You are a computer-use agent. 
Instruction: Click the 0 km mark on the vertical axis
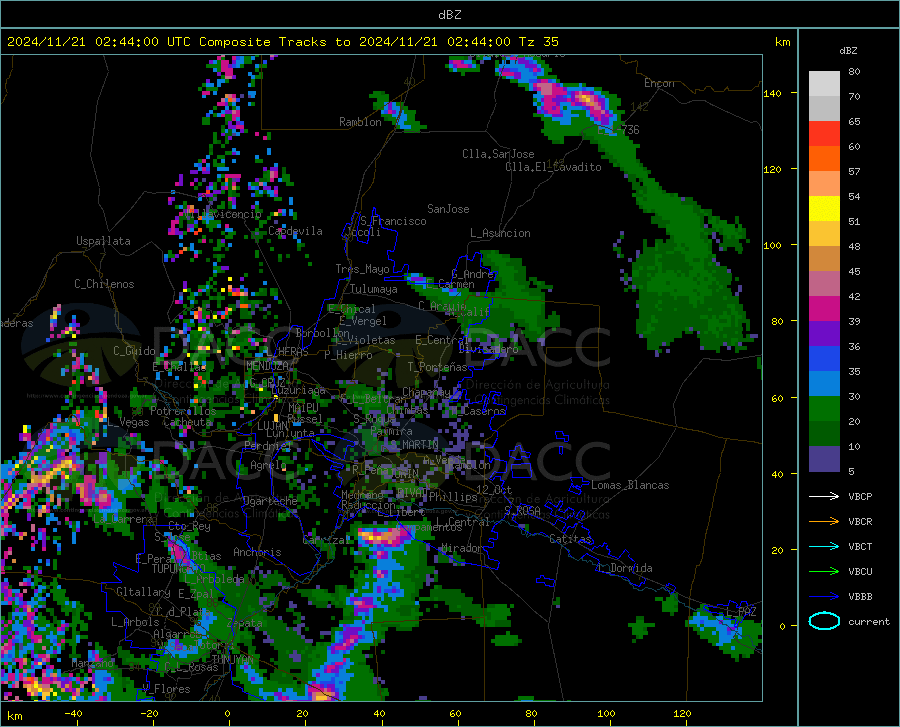click(x=782, y=626)
